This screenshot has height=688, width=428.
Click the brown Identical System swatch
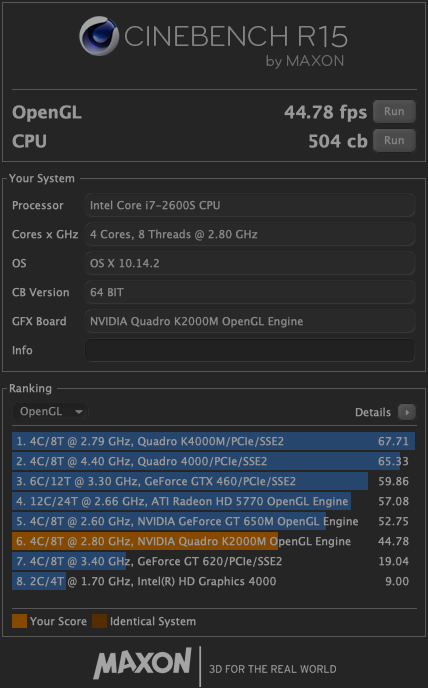click(100, 621)
